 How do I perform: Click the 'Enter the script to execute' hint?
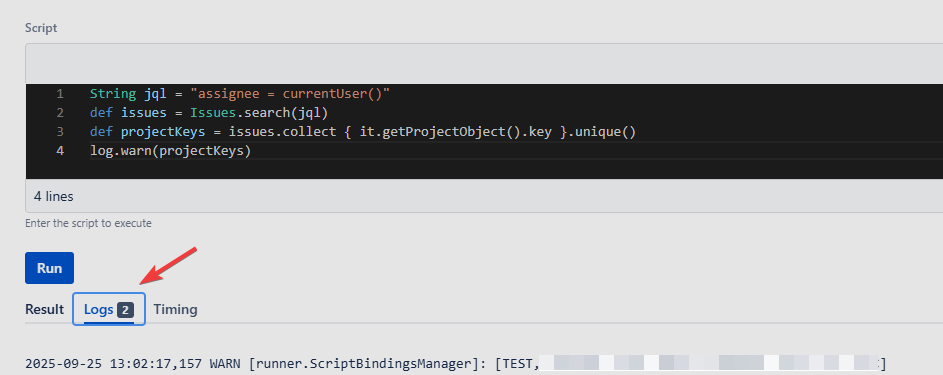pos(88,224)
